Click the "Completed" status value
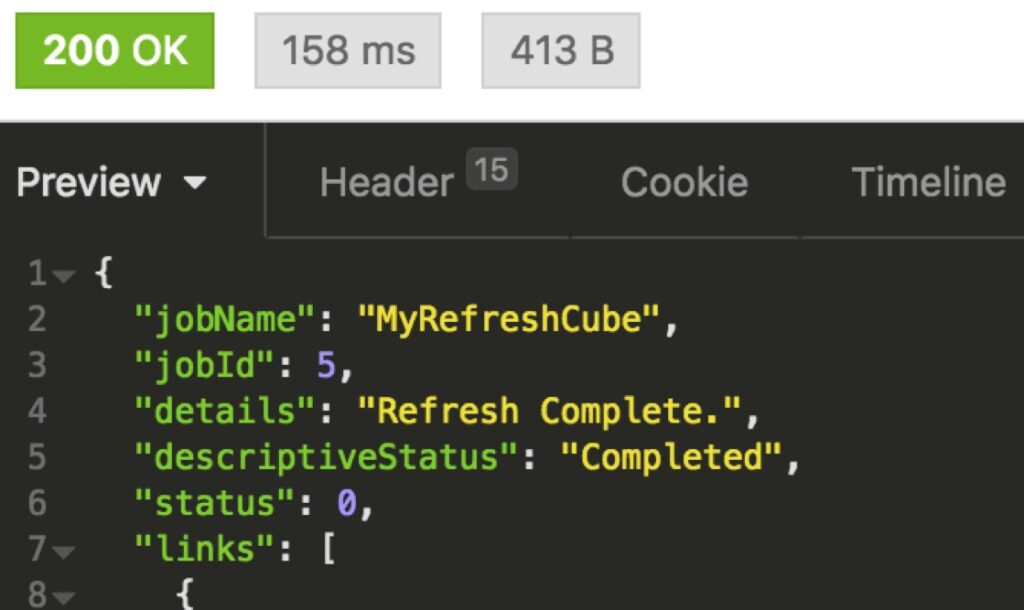Screen dimensions: 1024x610 670,458
